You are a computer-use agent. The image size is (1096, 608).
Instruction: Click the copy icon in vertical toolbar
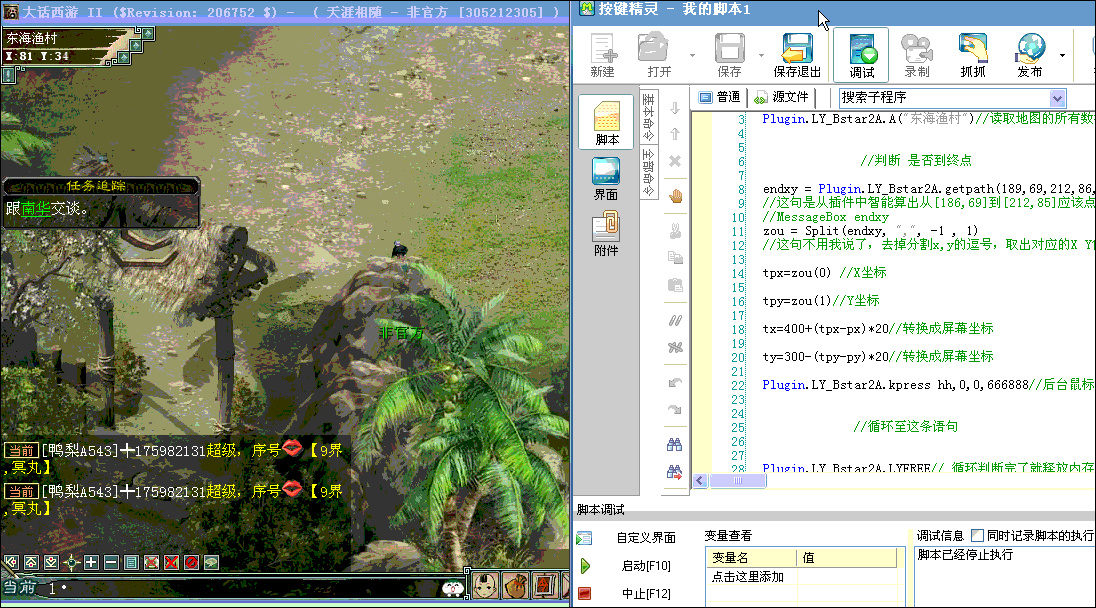[x=675, y=258]
